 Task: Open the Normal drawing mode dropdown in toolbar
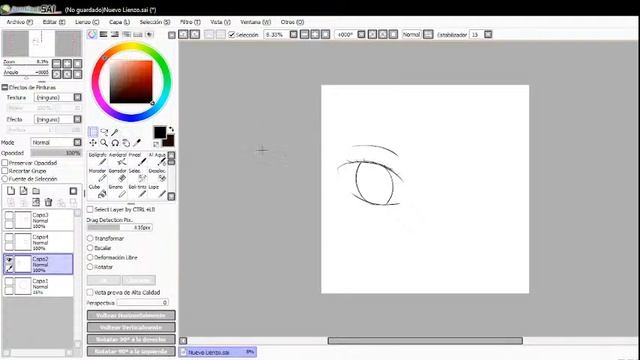point(428,34)
